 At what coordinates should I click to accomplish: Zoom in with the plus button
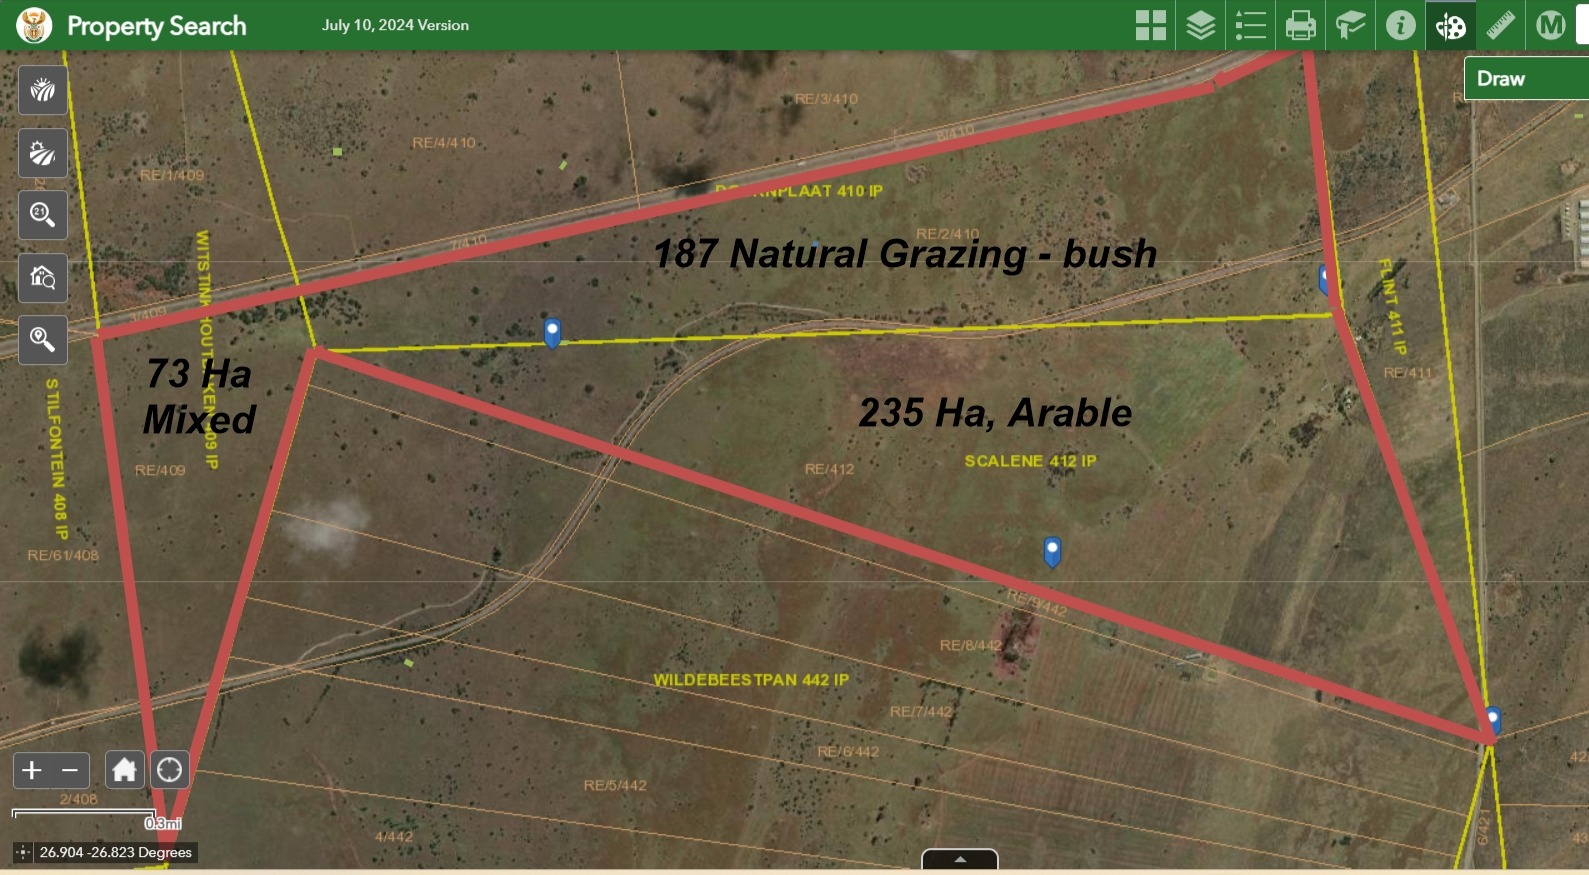32,770
